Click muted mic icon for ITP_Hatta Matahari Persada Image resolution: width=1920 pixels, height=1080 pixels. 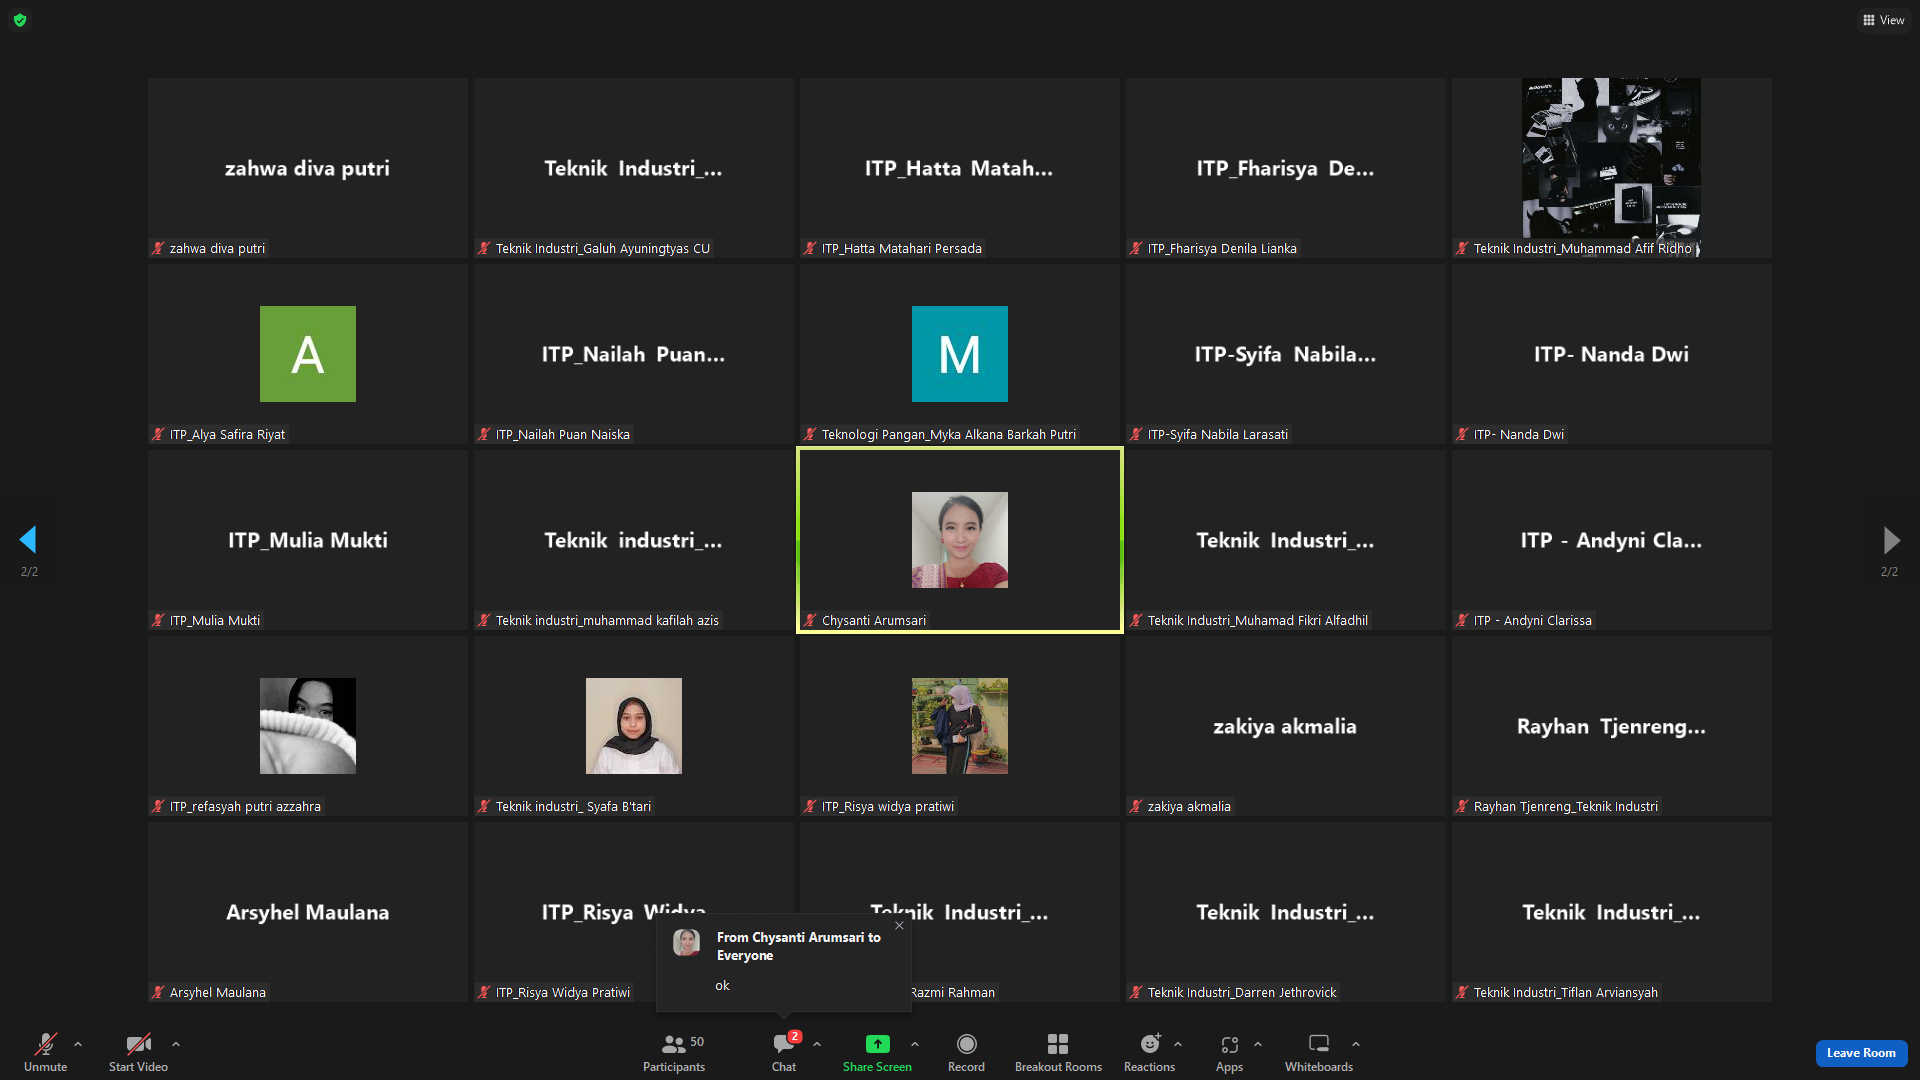(x=810, y=248)
